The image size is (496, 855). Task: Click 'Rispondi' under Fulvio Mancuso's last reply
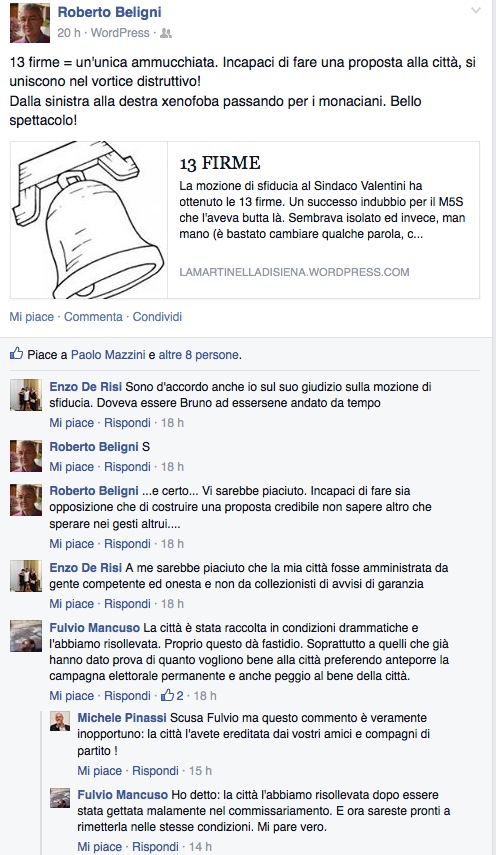[x=155, y=847]
